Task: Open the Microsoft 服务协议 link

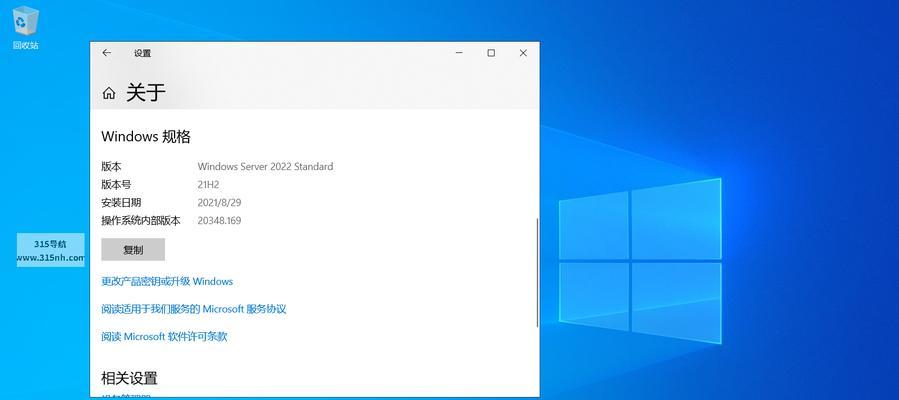Action: point(194,309)
